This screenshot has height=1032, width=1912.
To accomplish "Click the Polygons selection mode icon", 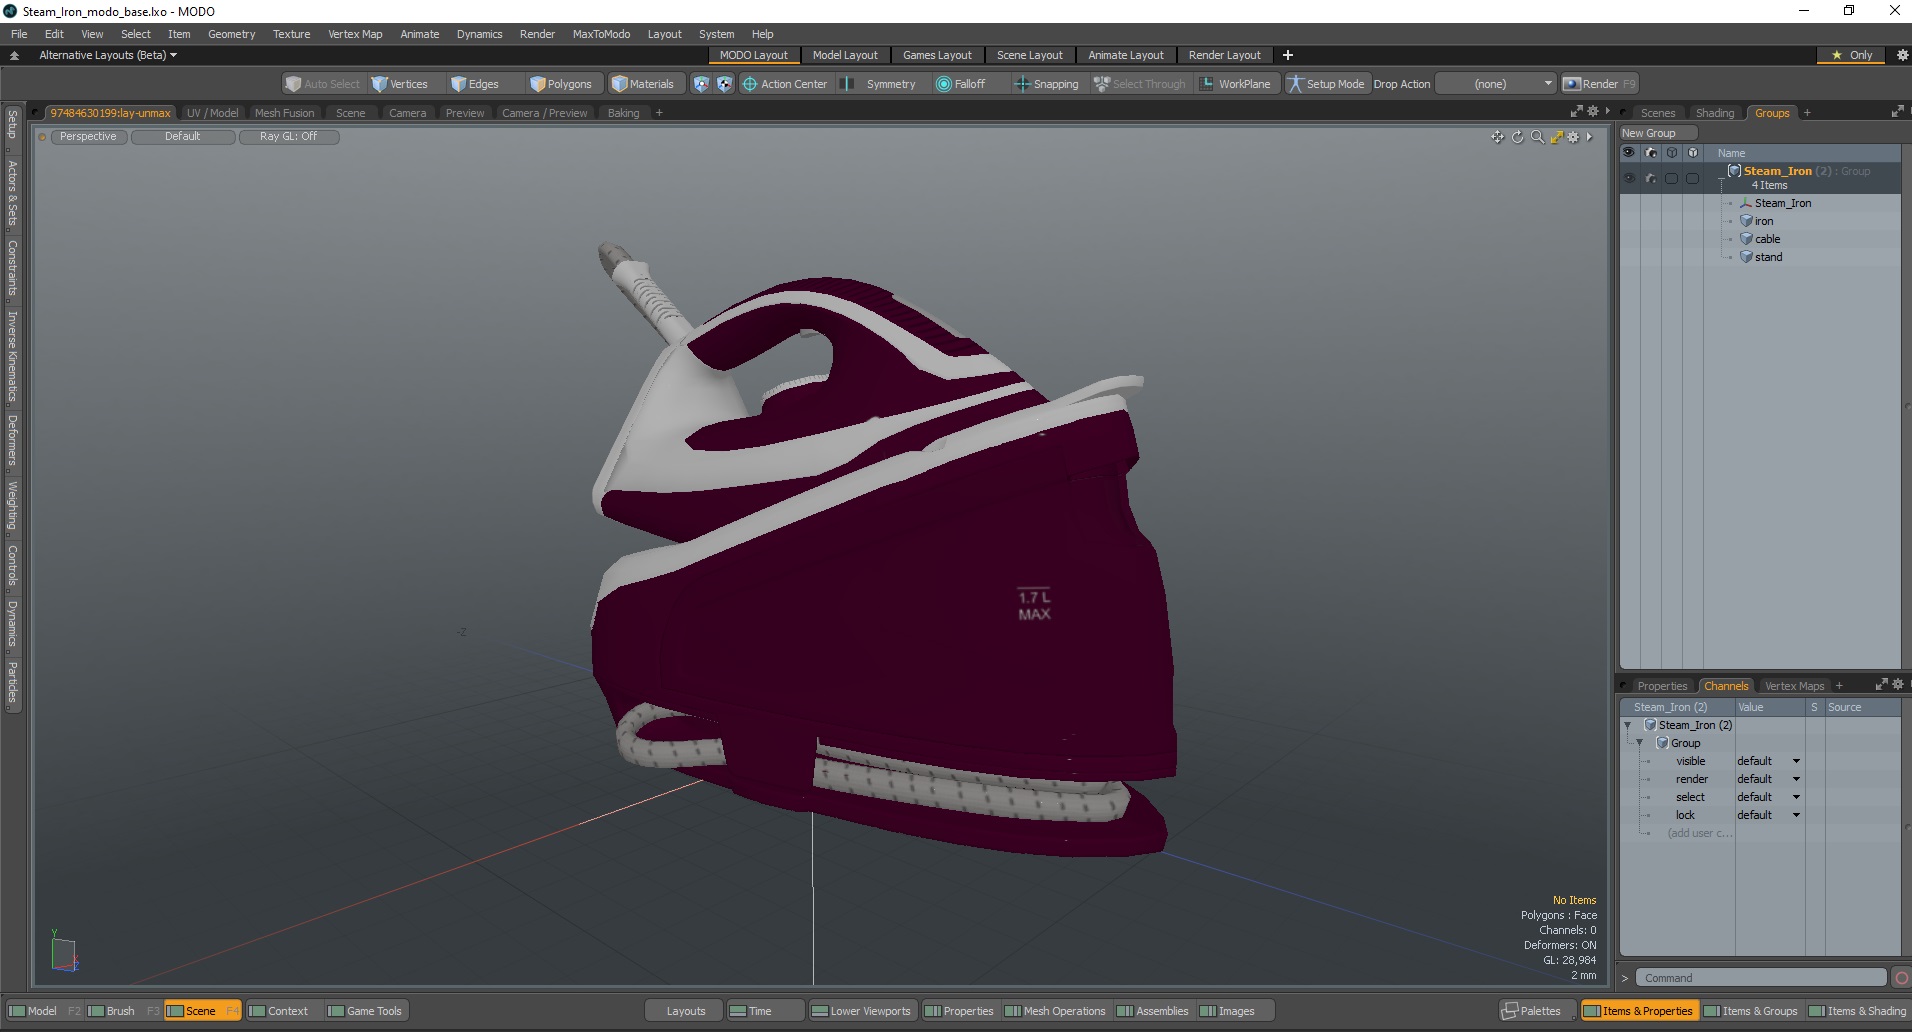I will 537,84.
